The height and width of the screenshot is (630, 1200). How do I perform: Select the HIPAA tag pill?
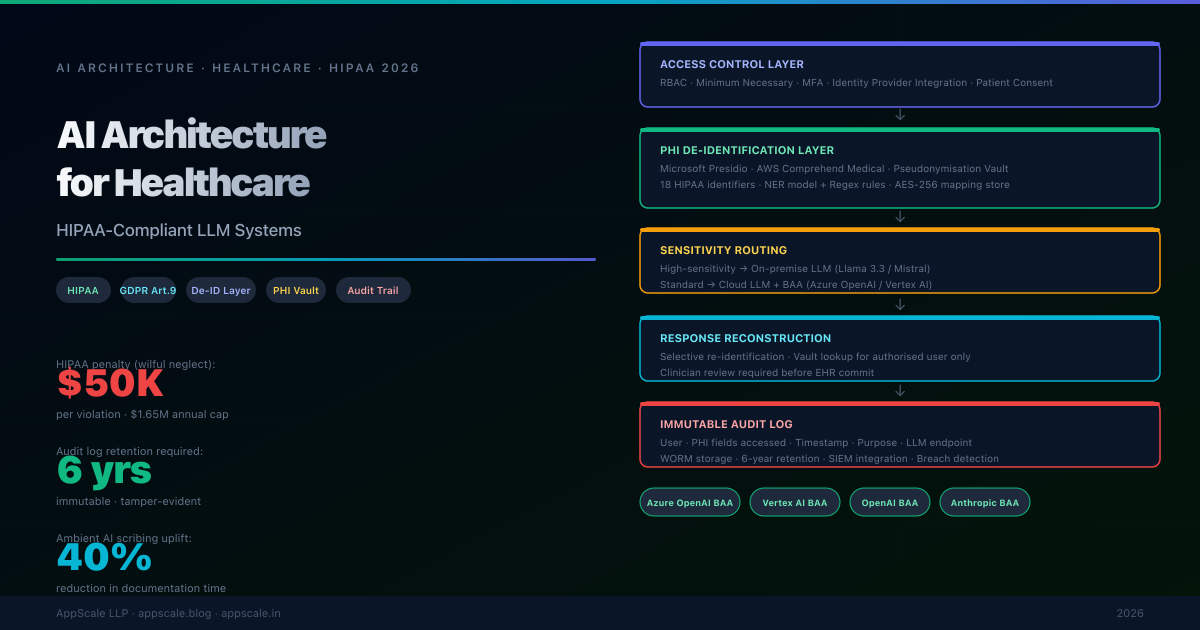[x=83, y=290]
